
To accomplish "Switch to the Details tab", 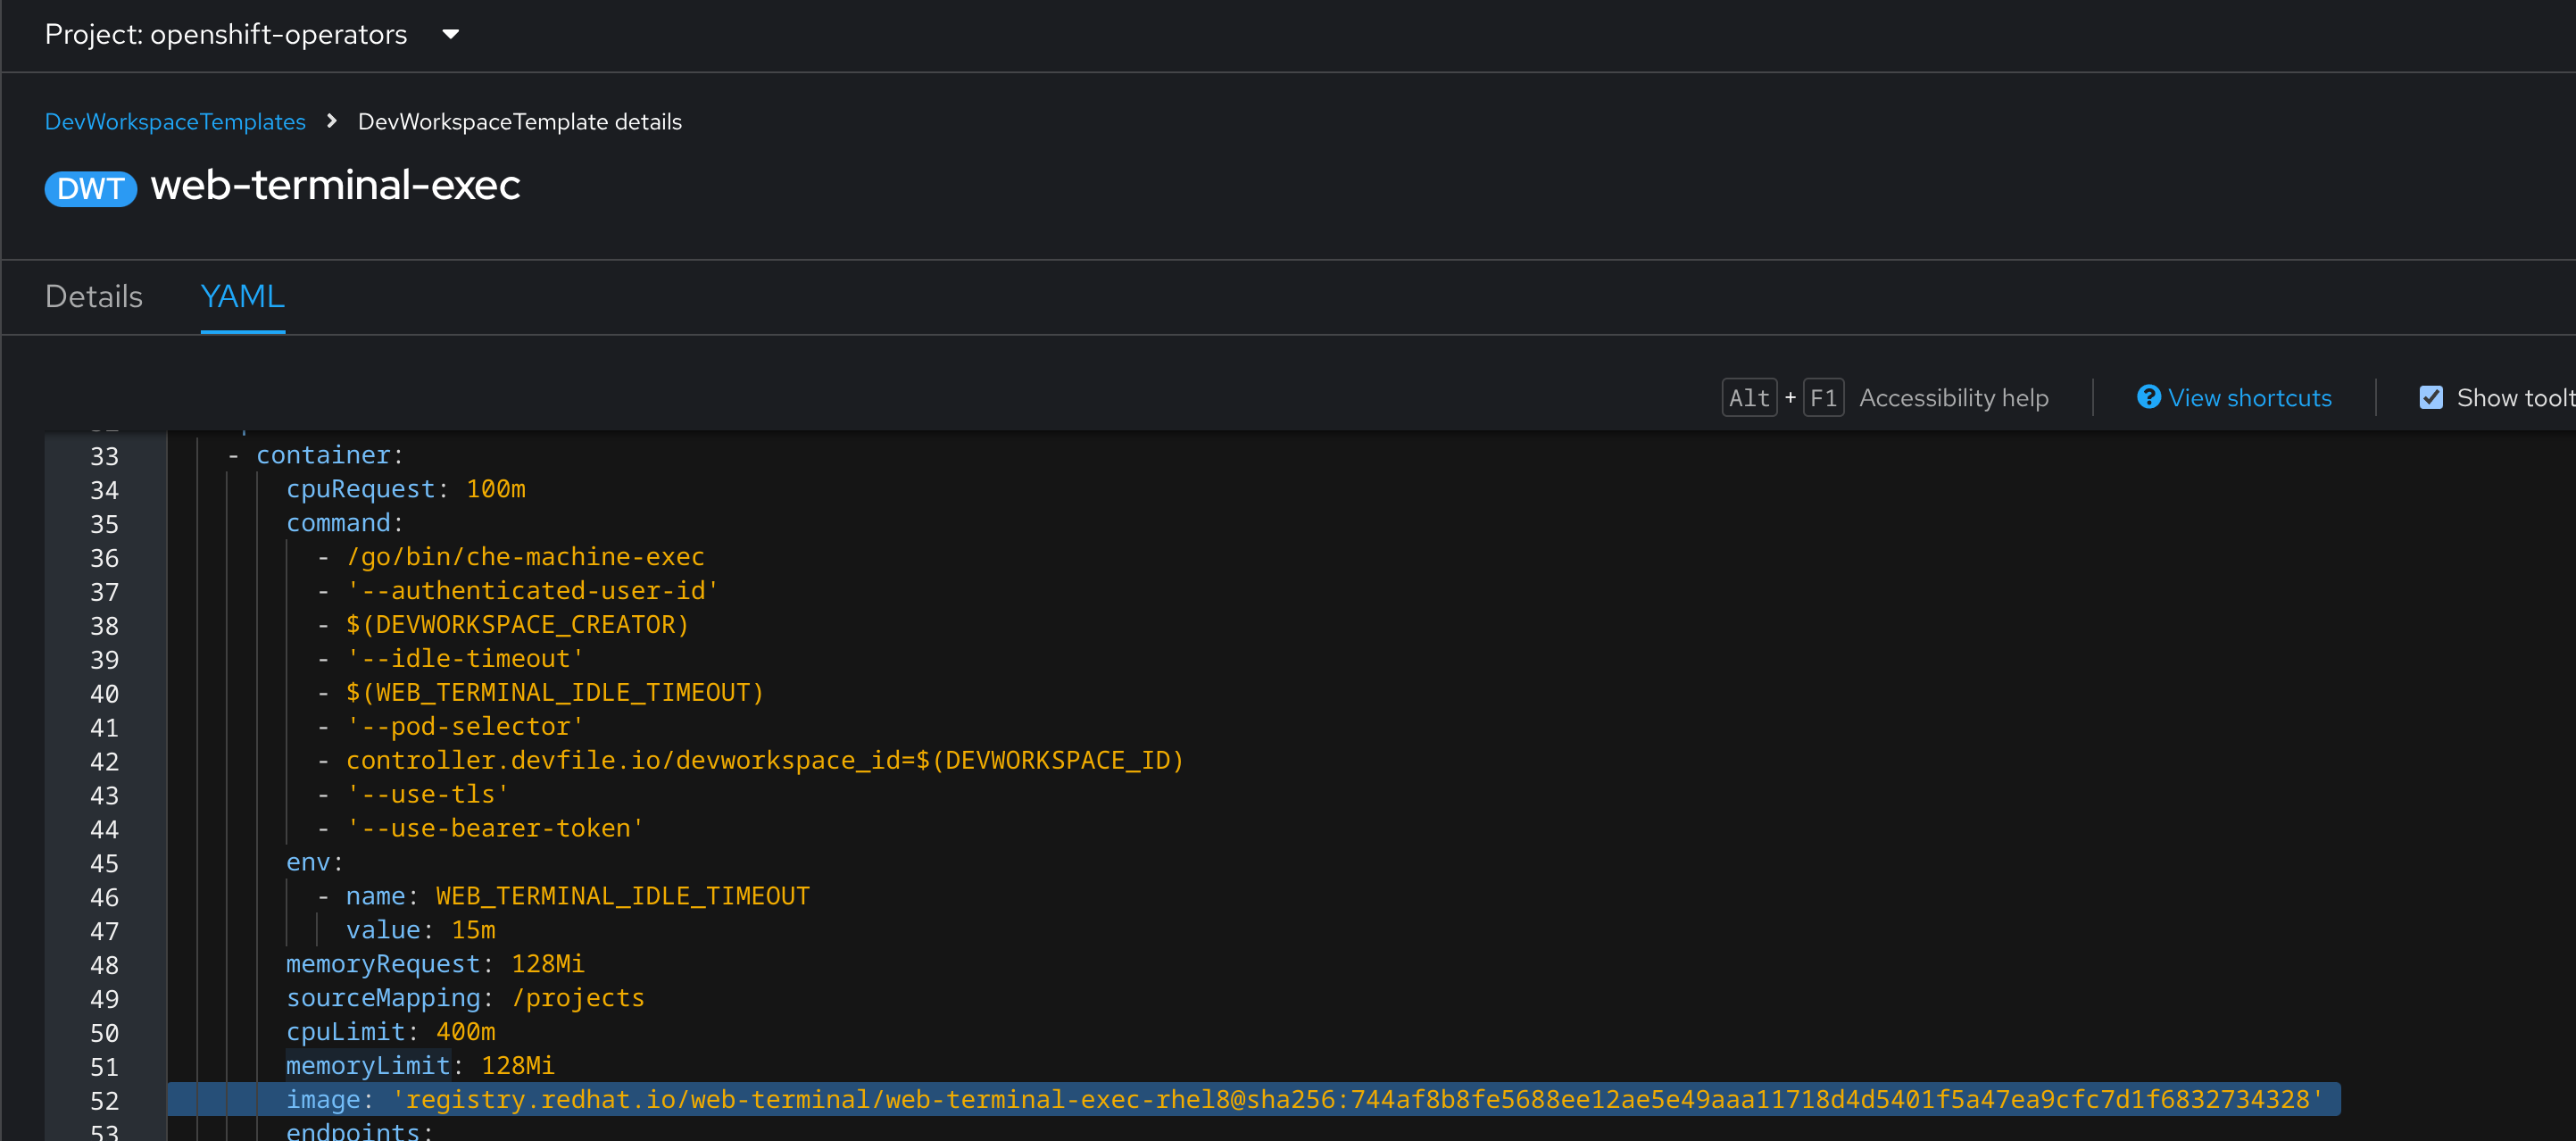I will pyautogui.click(x=94, y=296).
